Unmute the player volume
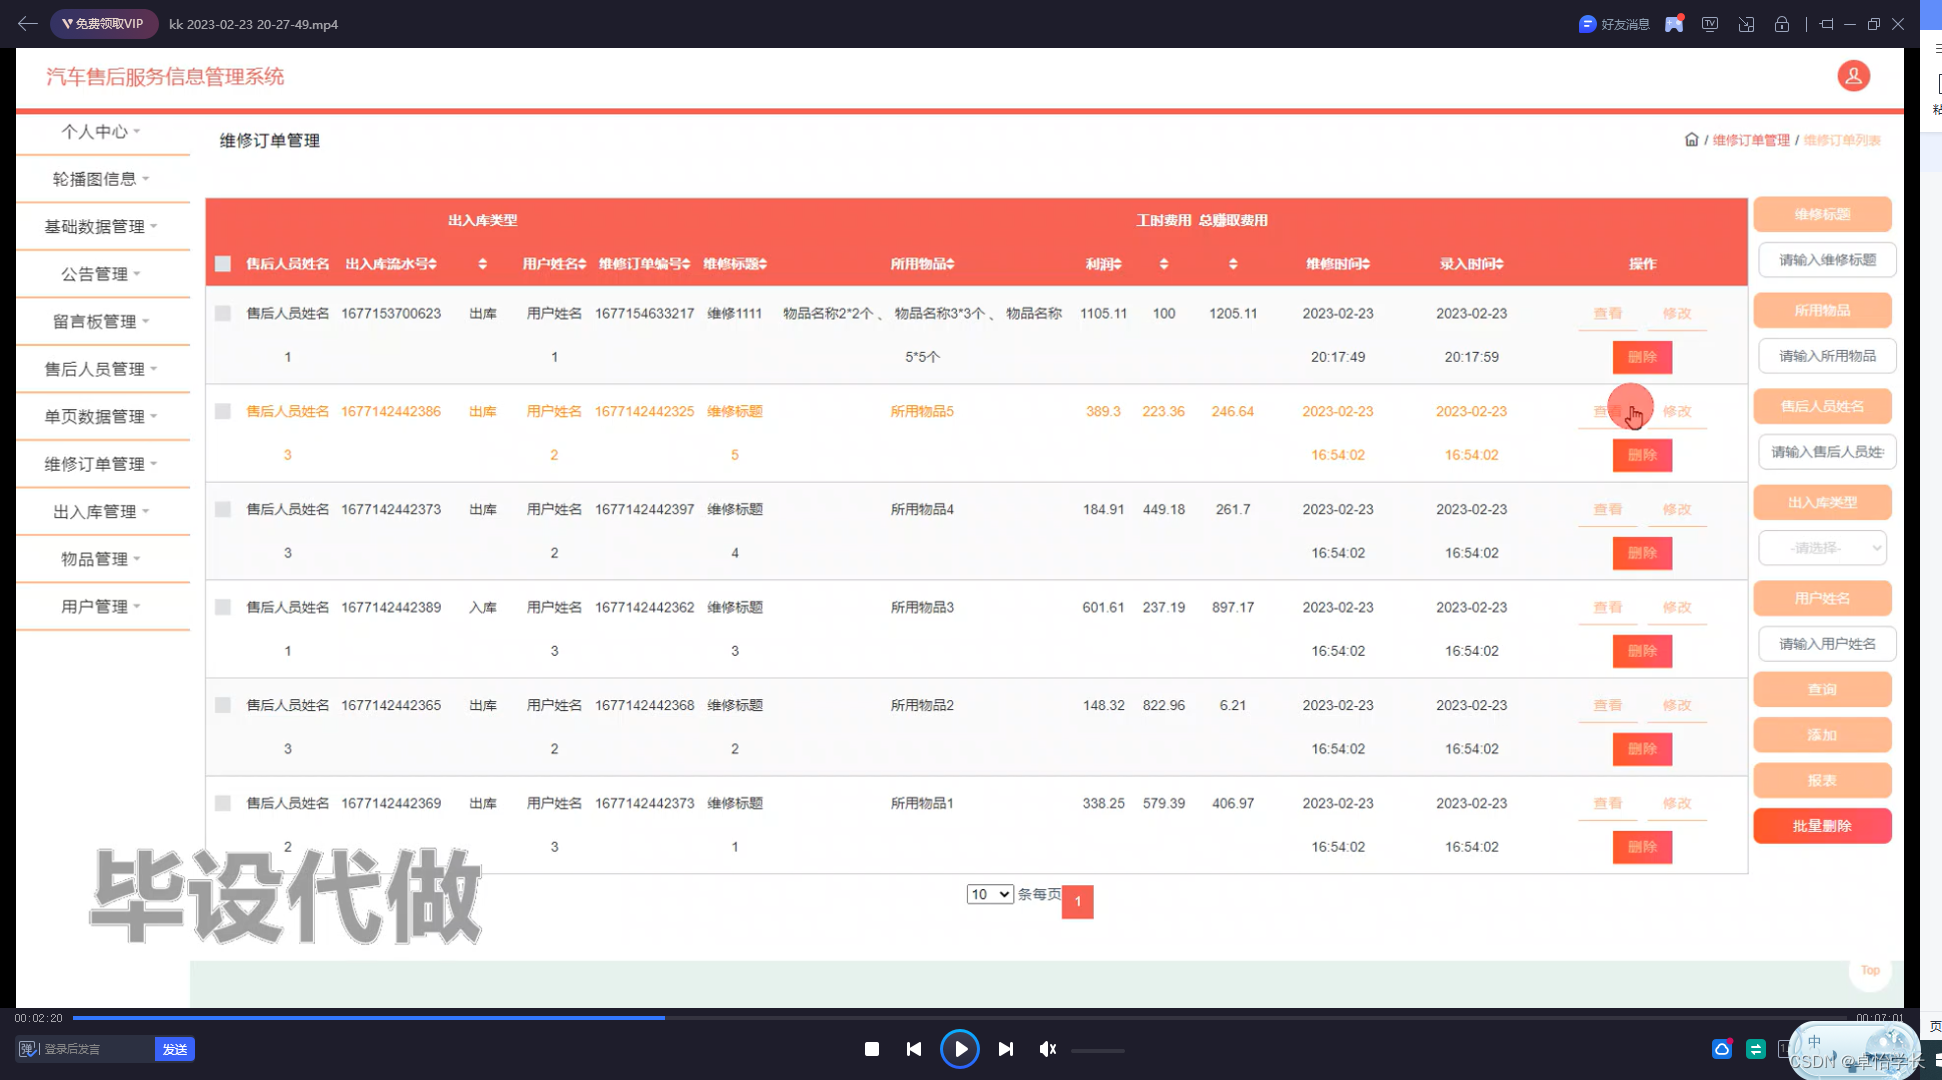 pos(1047,1049)
